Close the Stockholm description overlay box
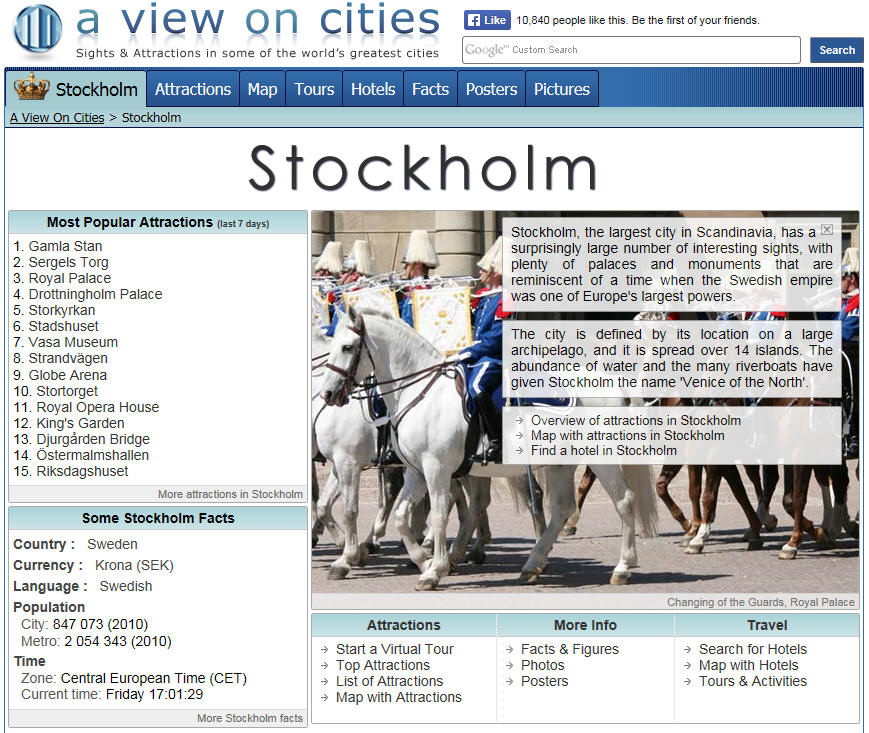 tap(826, 229)
